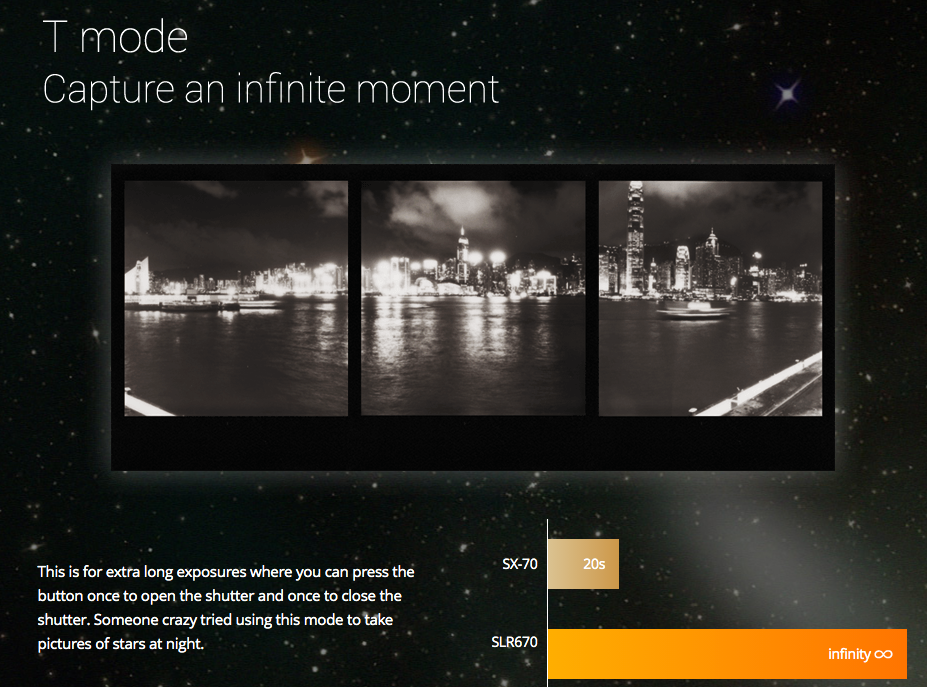Click the orange star above photo frame
Viewport: 927px width, 687px height.
307,156
